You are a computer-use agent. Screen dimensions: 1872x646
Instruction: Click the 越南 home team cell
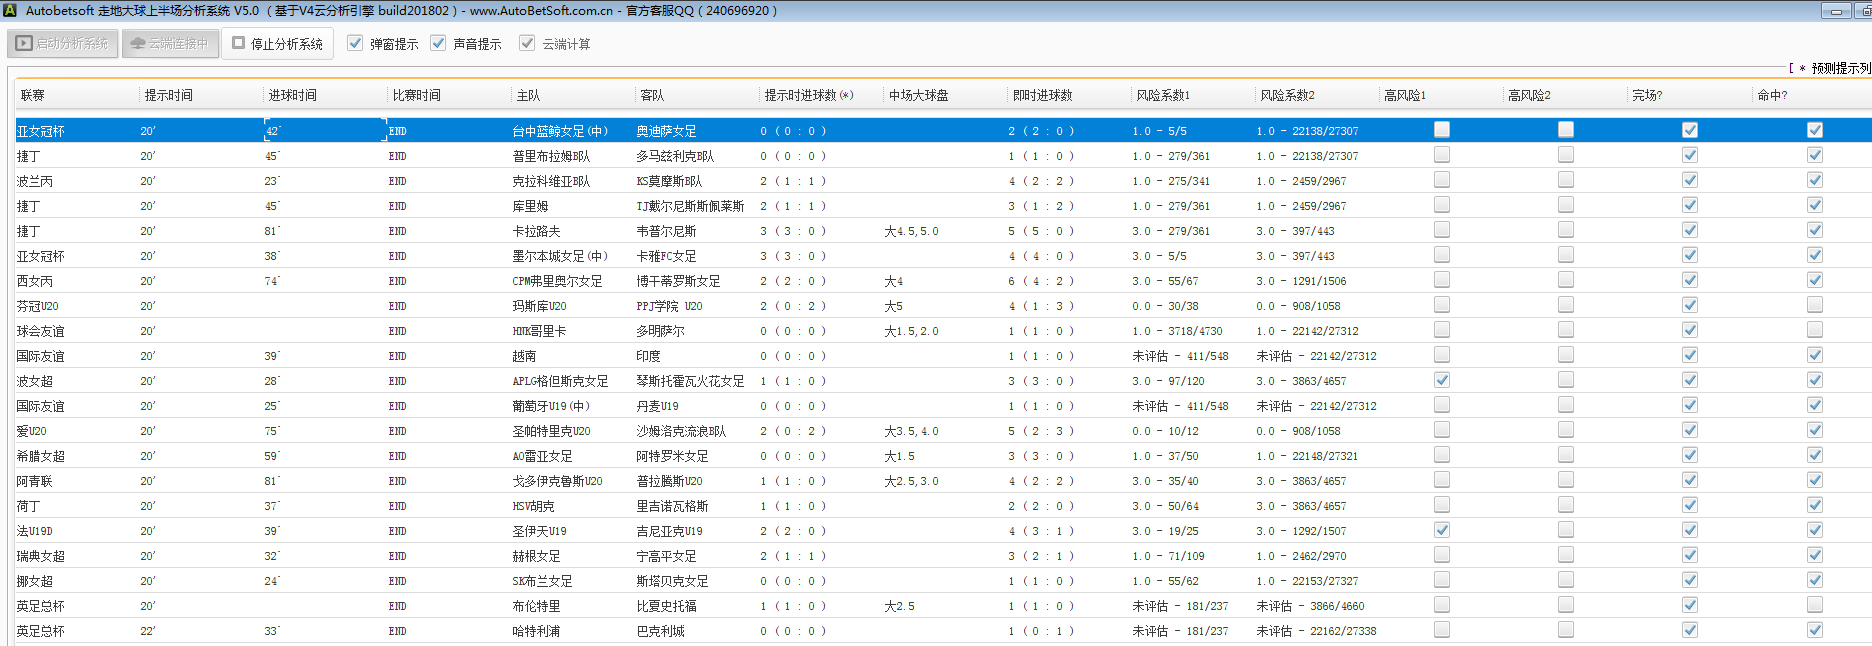525,356
